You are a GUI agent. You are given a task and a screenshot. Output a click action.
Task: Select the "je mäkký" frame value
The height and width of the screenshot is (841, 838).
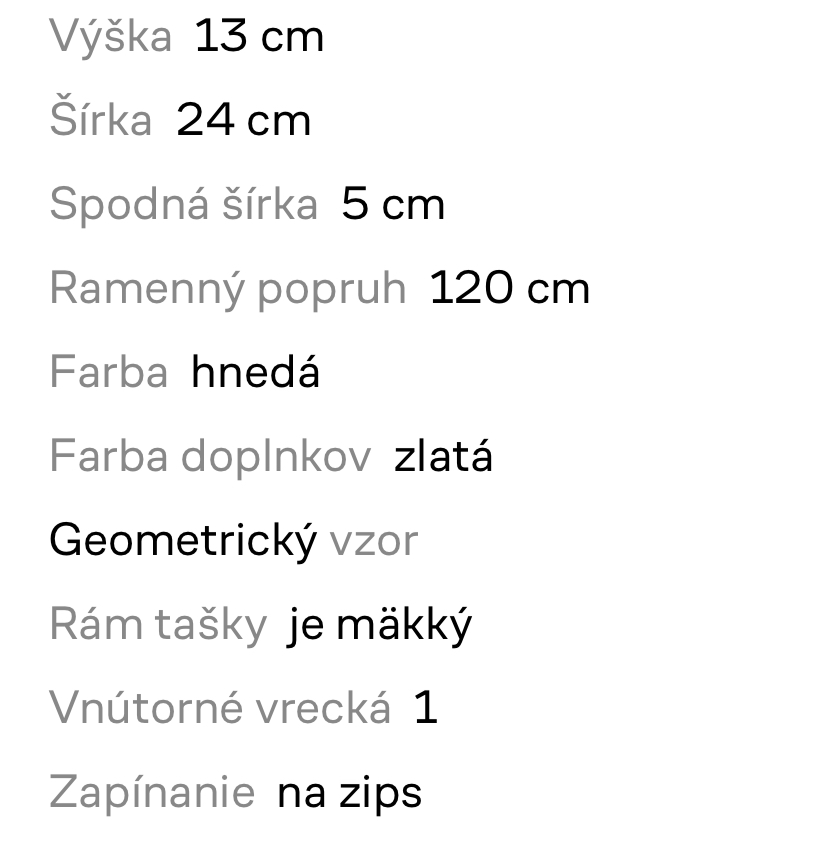(379, 625)
